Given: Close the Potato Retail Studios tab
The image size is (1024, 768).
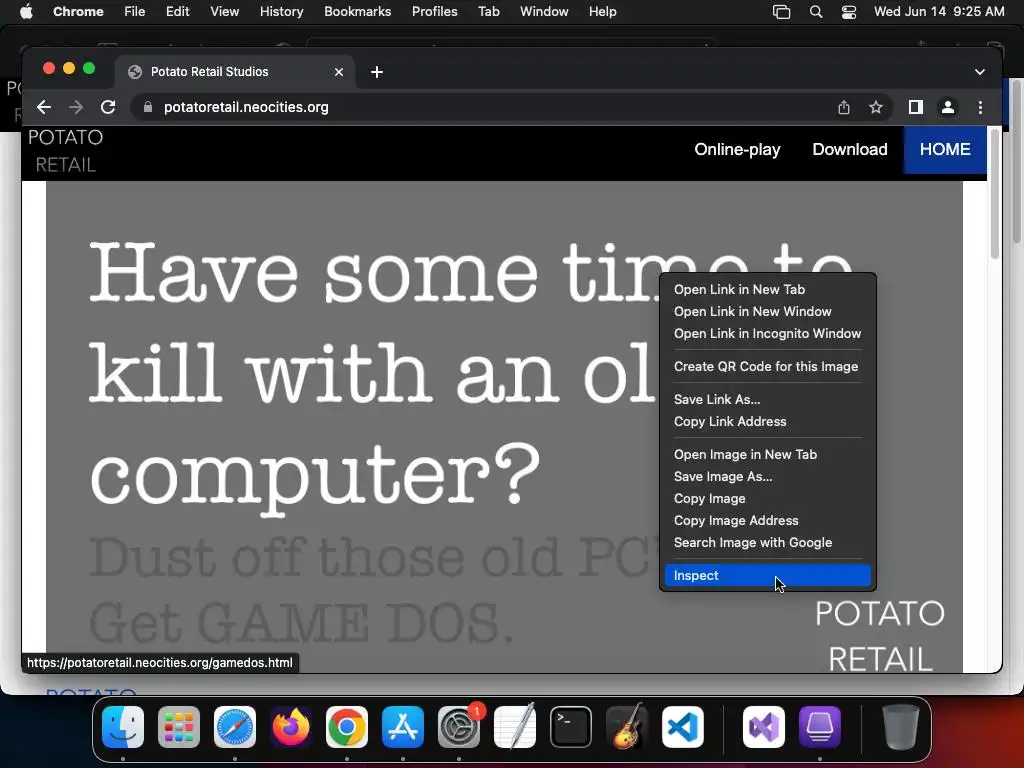Looking at the screenshot, I should [339, 72].
